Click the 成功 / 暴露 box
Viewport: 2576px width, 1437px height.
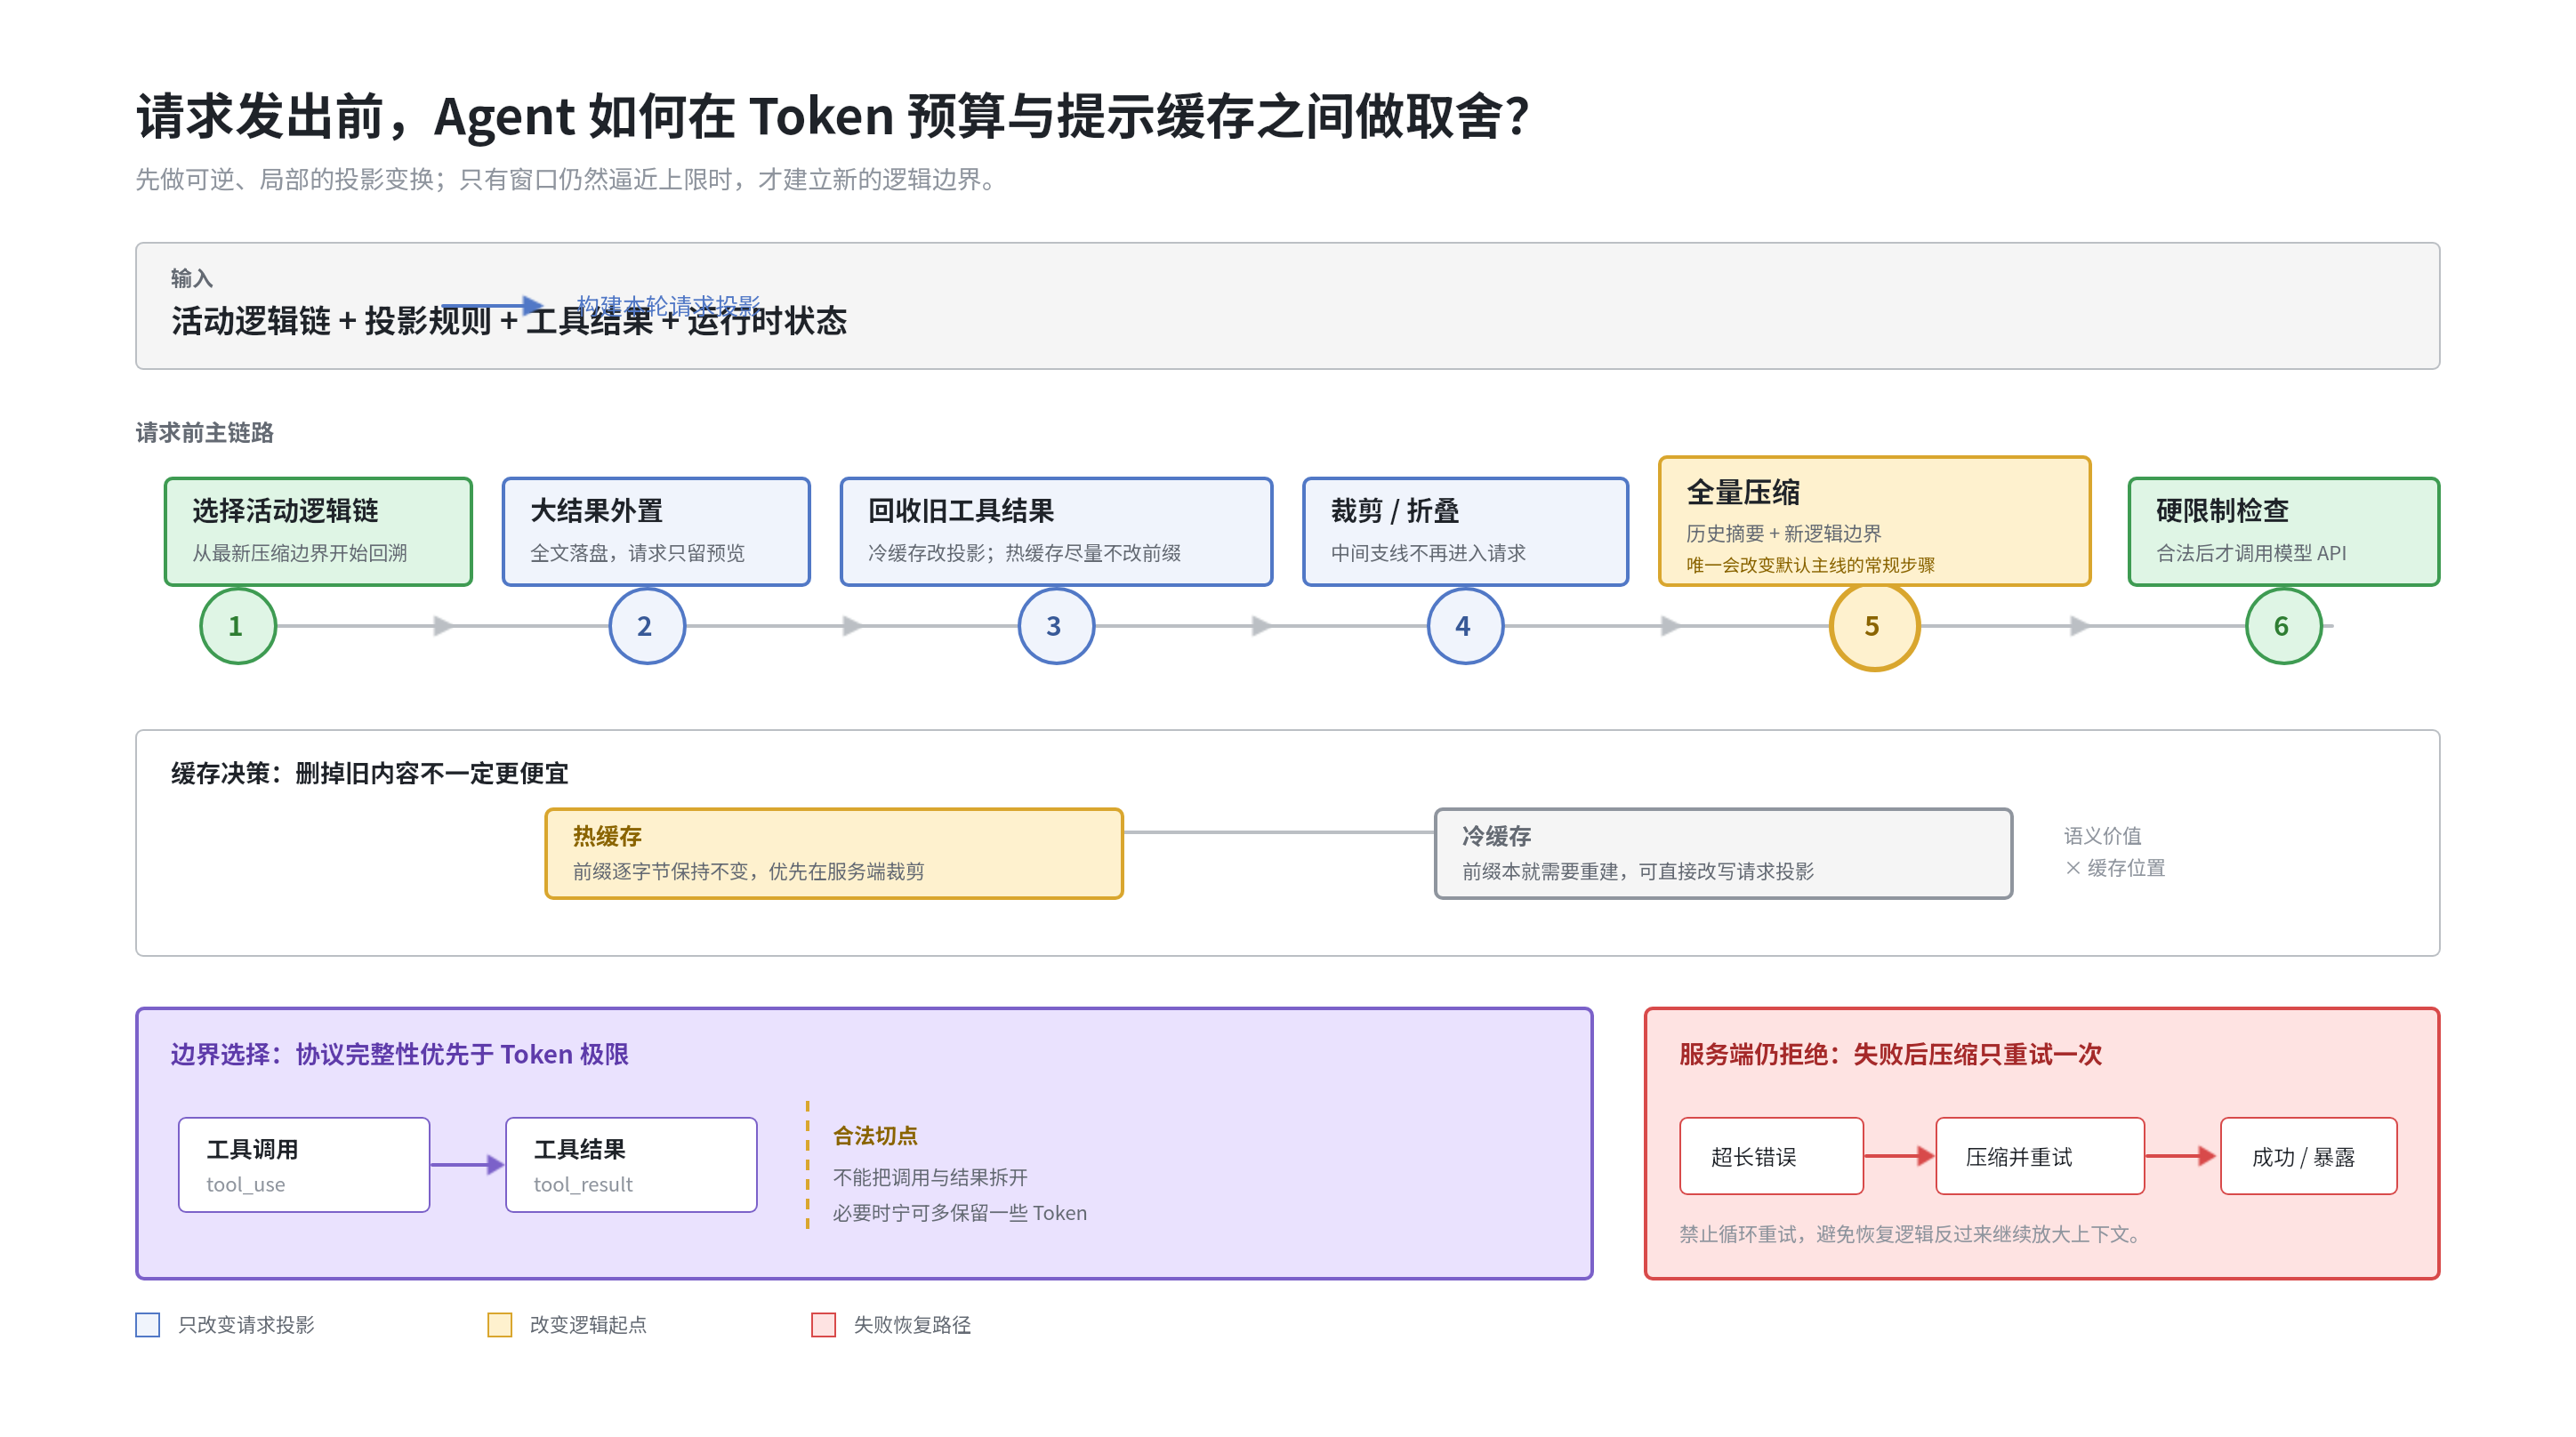tap(2308, 1155)
